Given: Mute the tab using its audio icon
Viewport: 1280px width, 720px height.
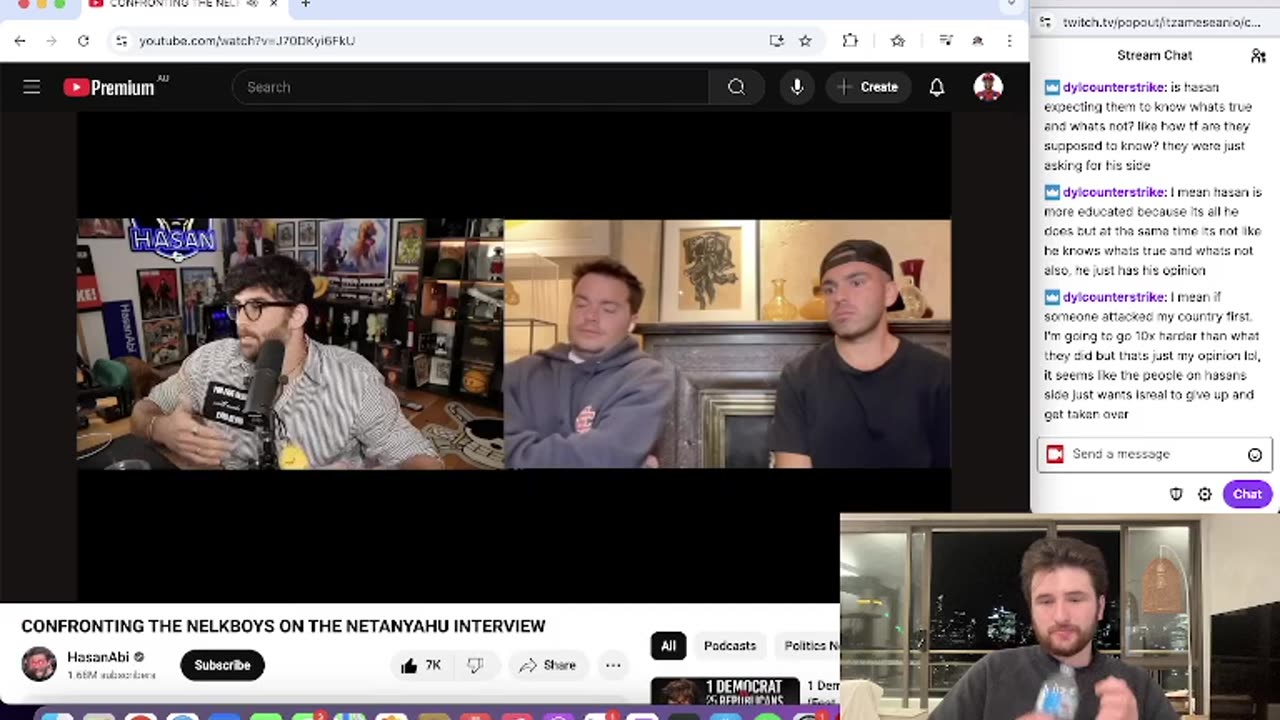Looking at the screenshot, I should pos(252,4).
